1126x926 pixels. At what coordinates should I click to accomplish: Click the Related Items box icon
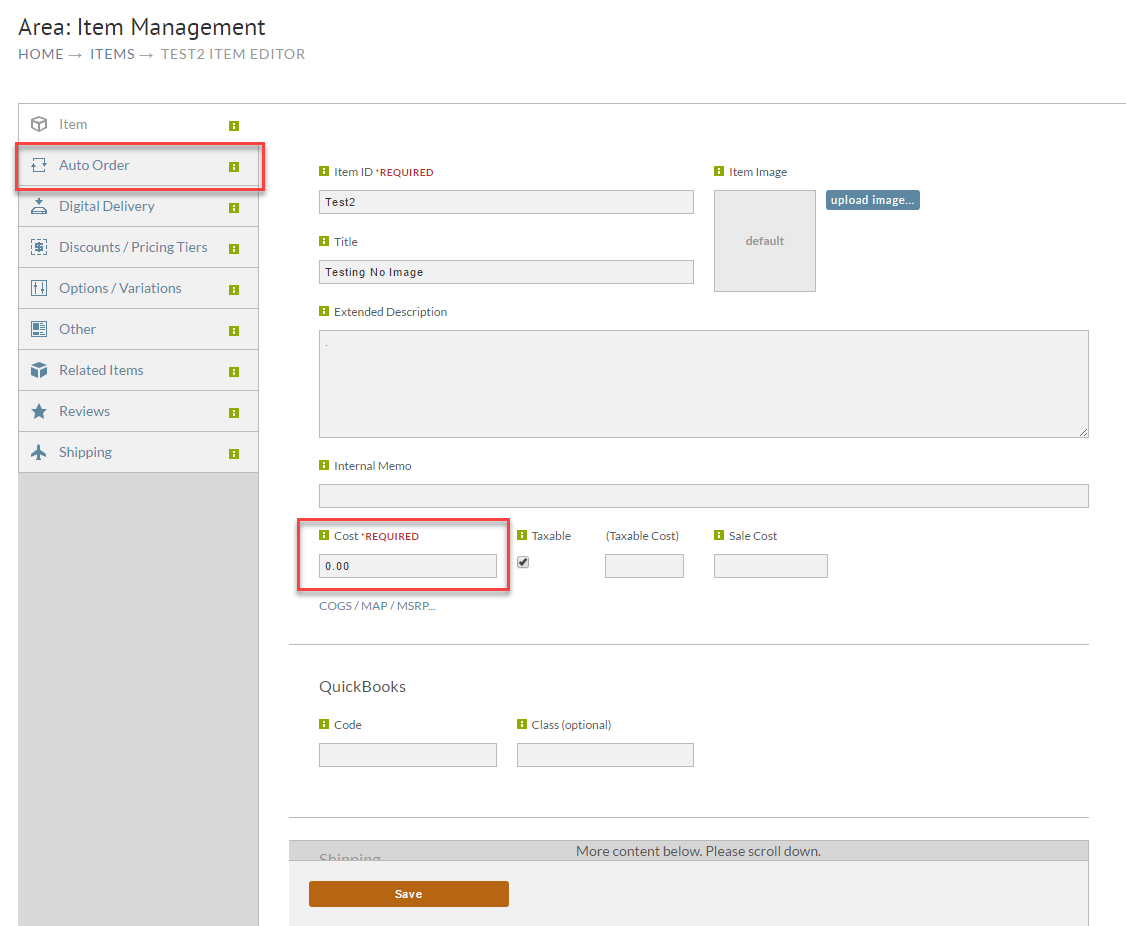click(x=39, y=370)
